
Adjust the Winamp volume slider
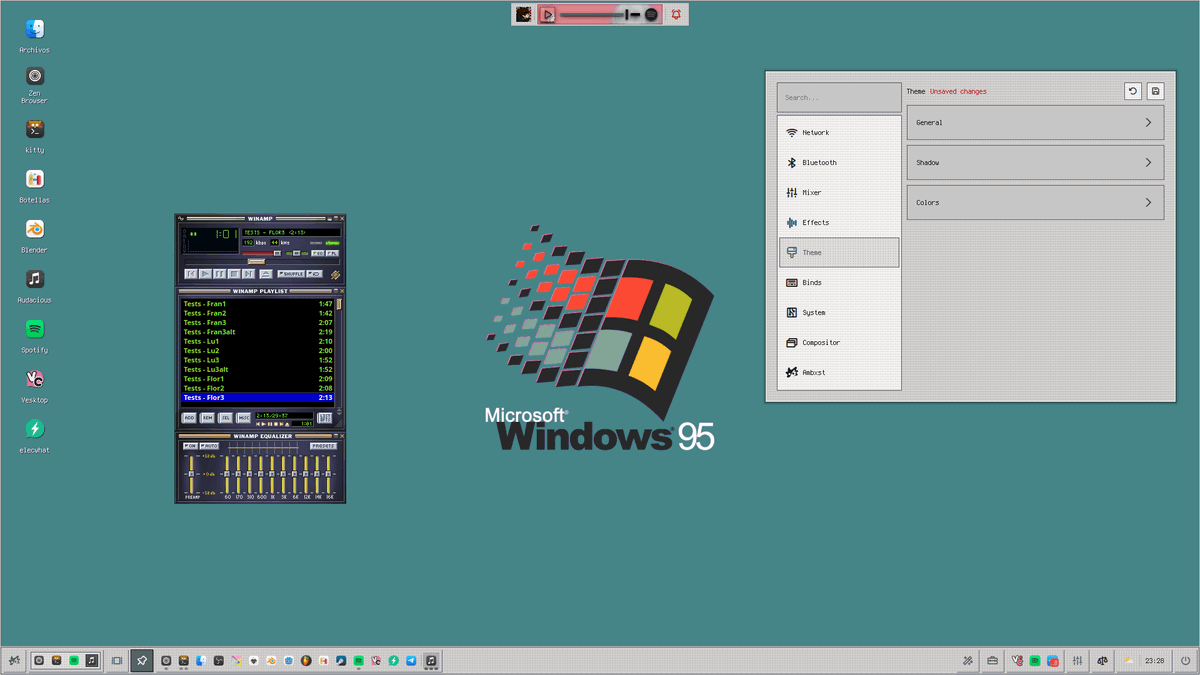point(261,253)
